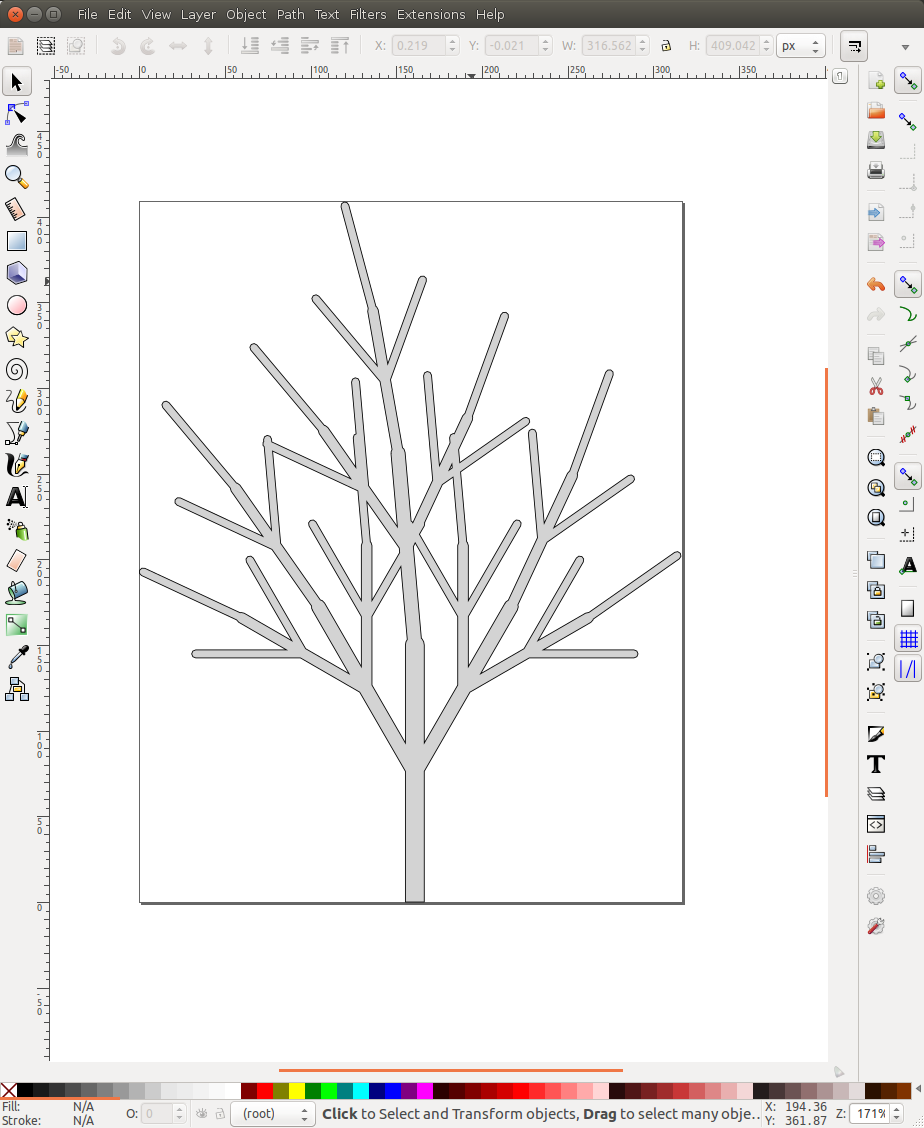Toggle the layer lock padlock

218,1113
